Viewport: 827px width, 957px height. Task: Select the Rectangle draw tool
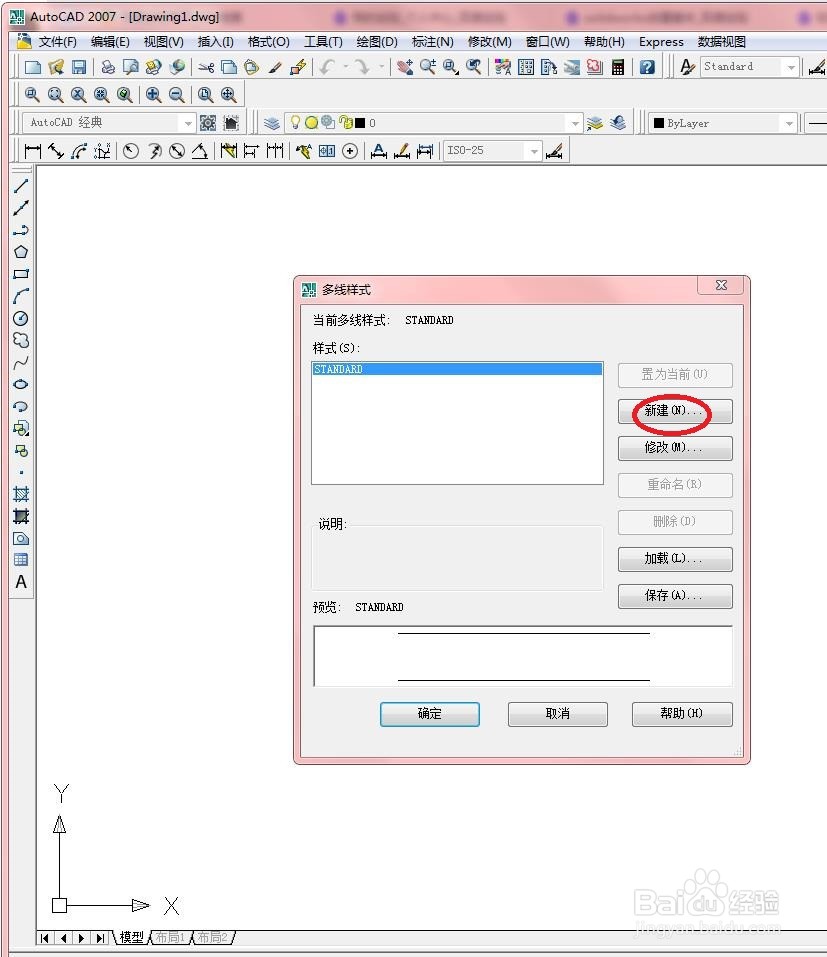coord(21,274)
